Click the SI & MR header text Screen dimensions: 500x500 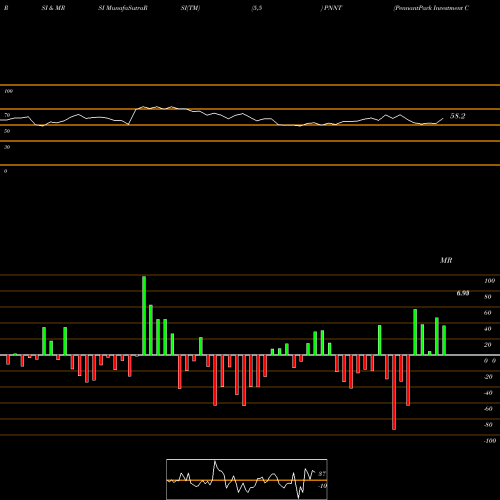click(x=53, y=8)
